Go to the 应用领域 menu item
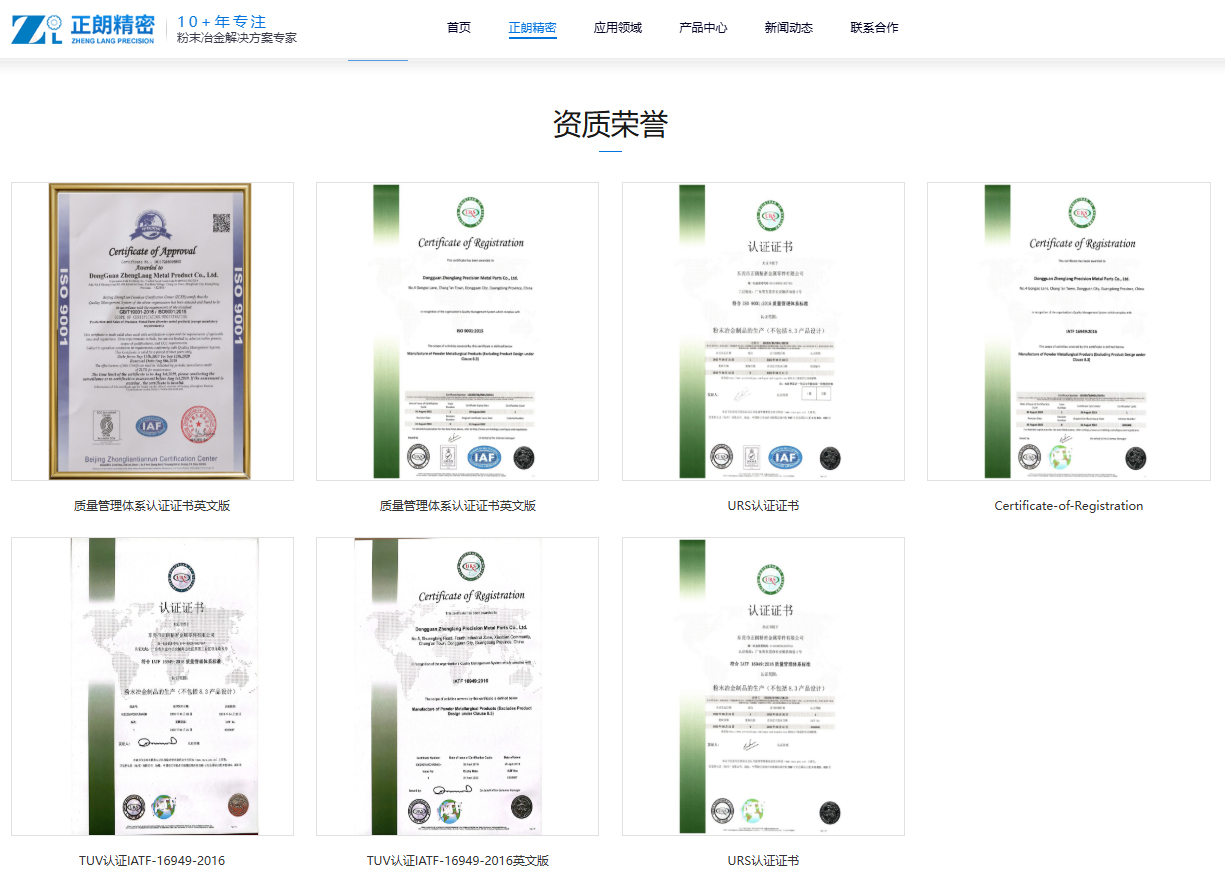This screenshot has width=1225, height=883. point(617,28)
